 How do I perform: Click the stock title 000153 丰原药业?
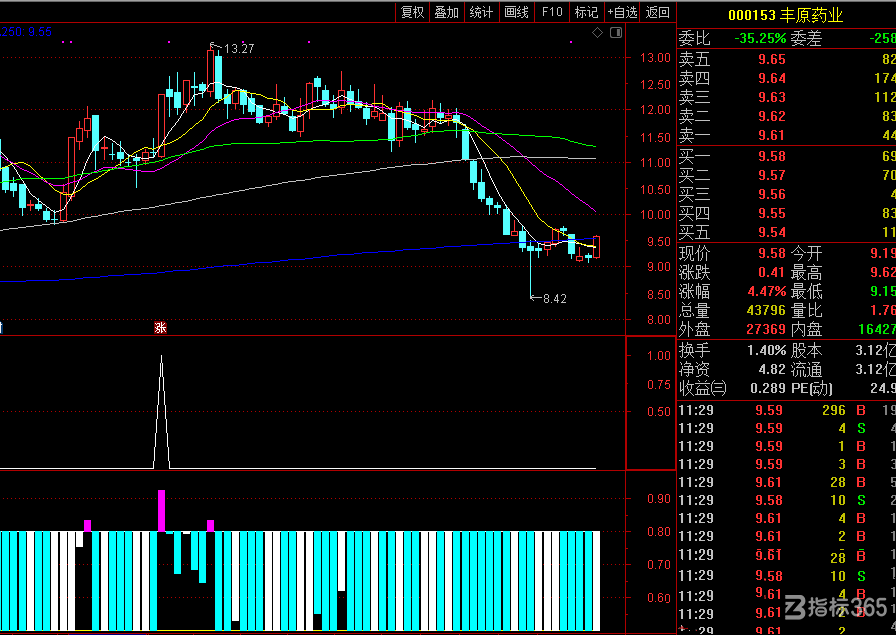click(x=786, y=15)
